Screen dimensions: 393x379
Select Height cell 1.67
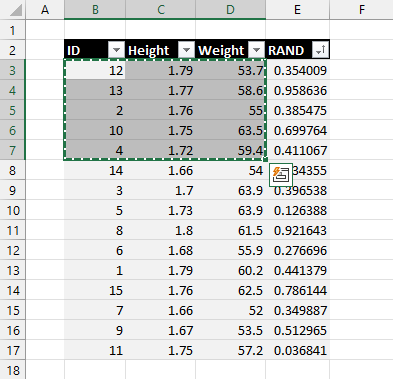pos(161,330)
